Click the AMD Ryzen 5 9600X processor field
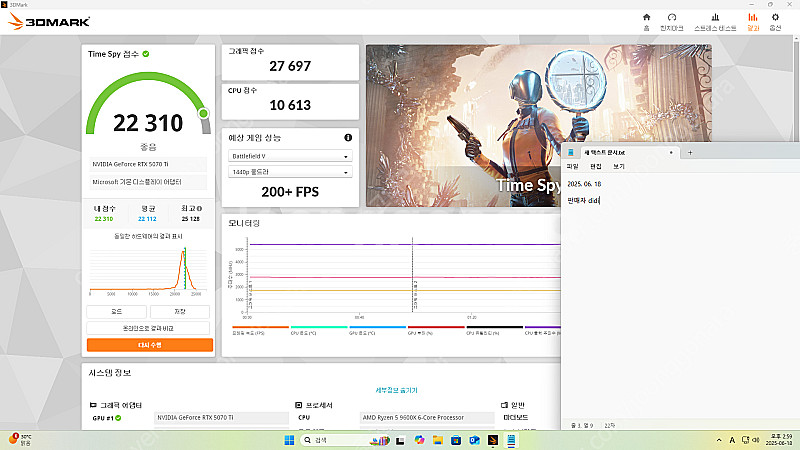This screenshot has height=450, width=800. coord(427,418)
